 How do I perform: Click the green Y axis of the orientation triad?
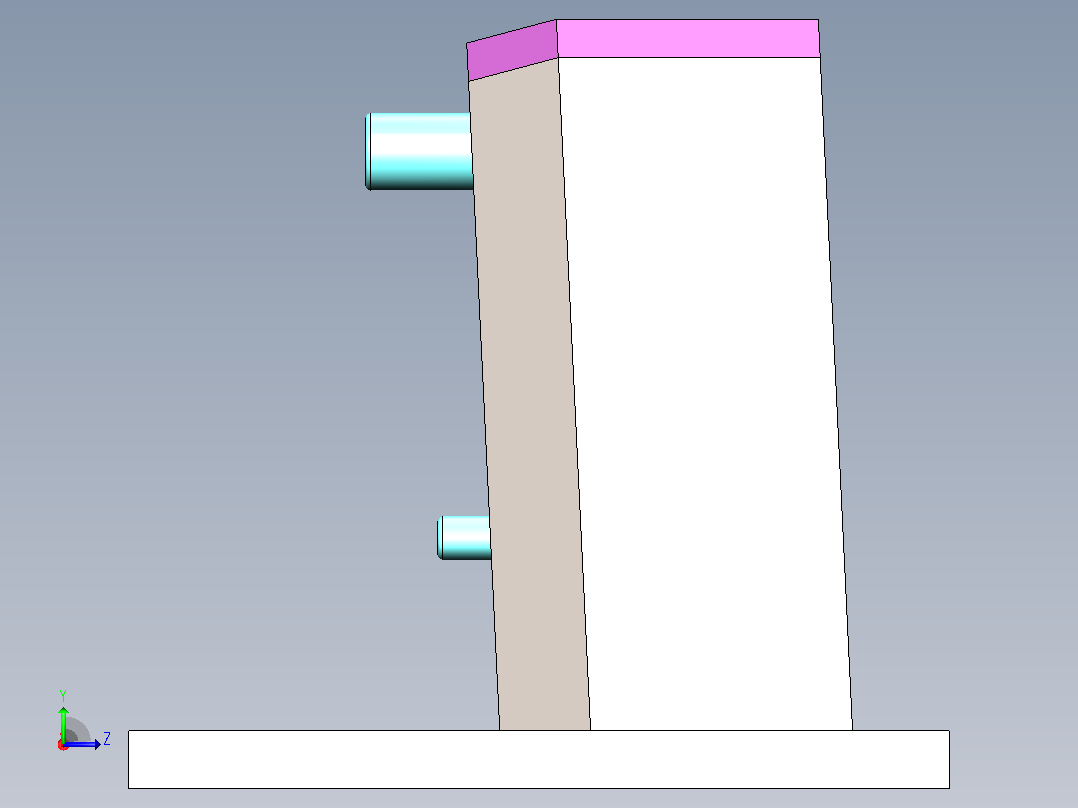tap(63, 724)
